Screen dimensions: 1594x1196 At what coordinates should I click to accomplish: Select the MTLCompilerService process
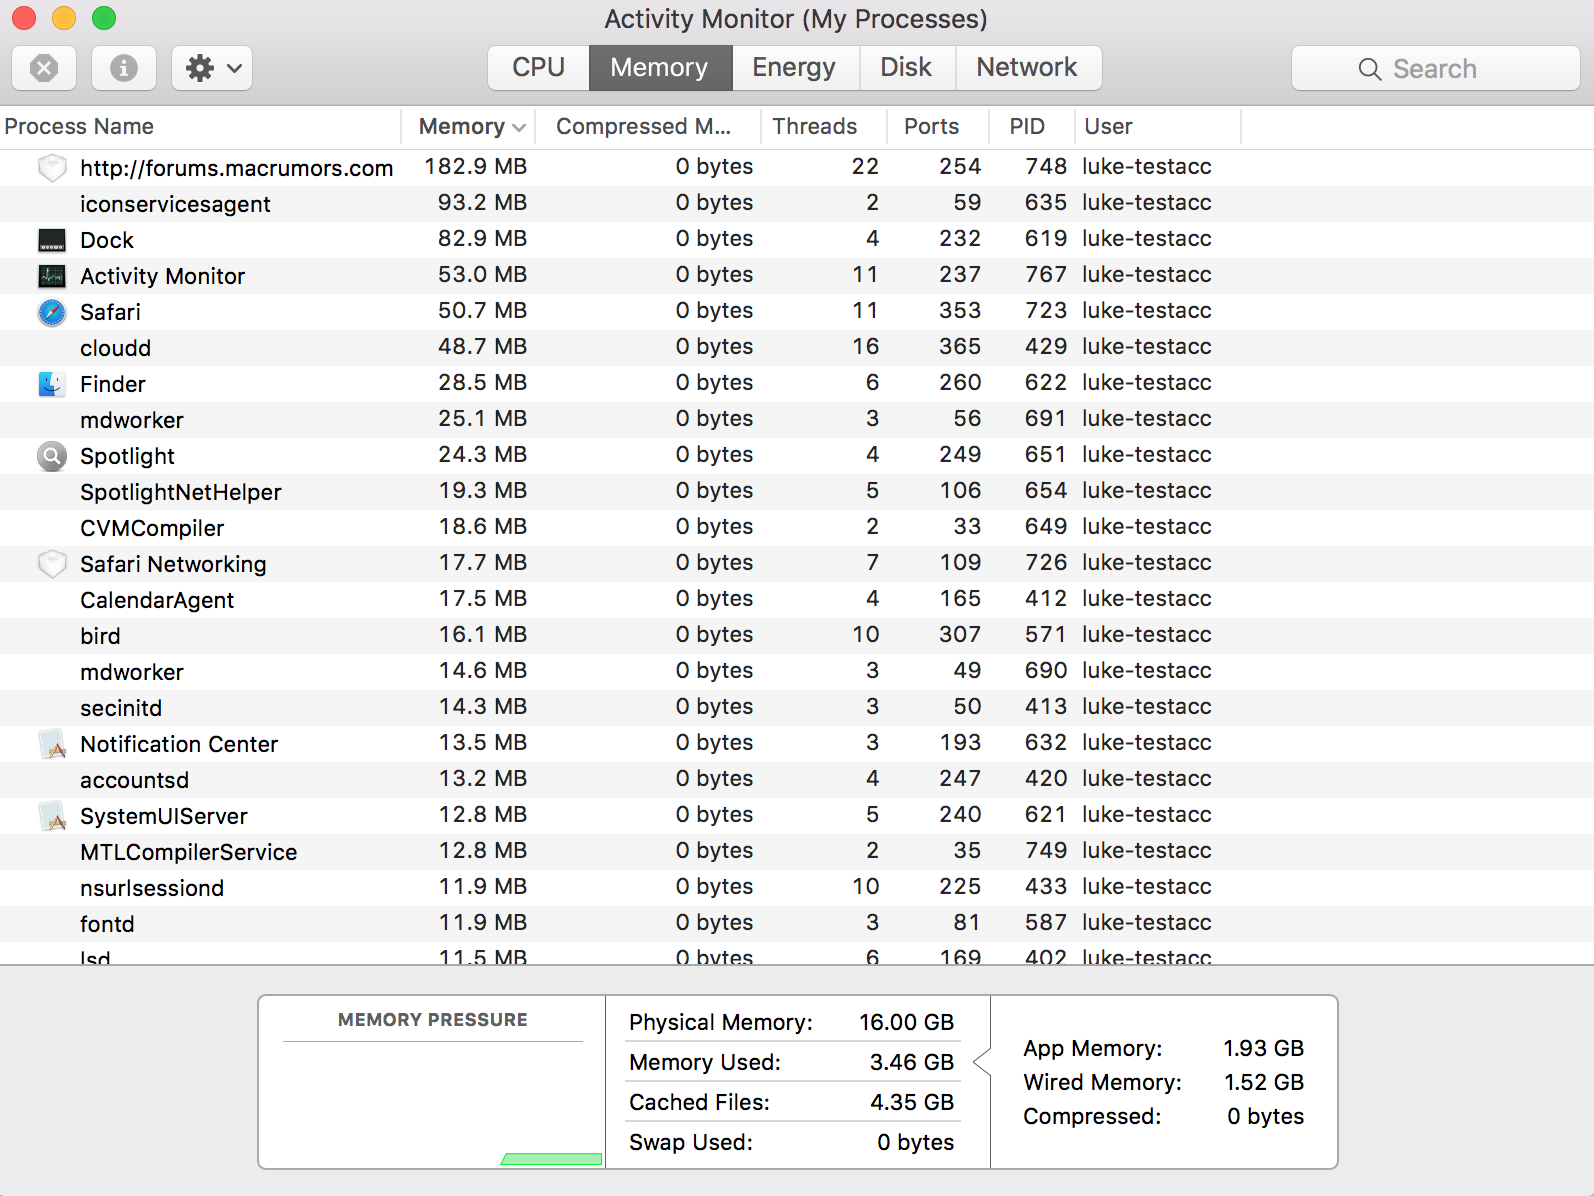click(797, 851)
